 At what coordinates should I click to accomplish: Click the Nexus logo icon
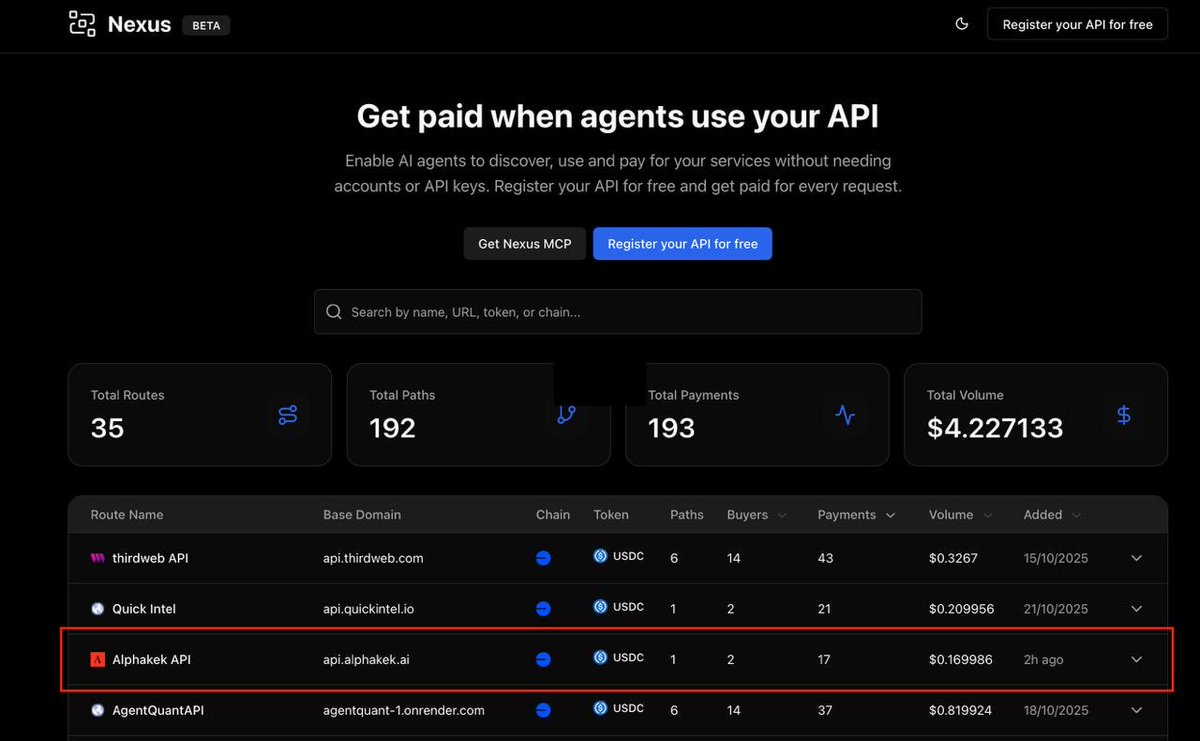pos(82,25)
